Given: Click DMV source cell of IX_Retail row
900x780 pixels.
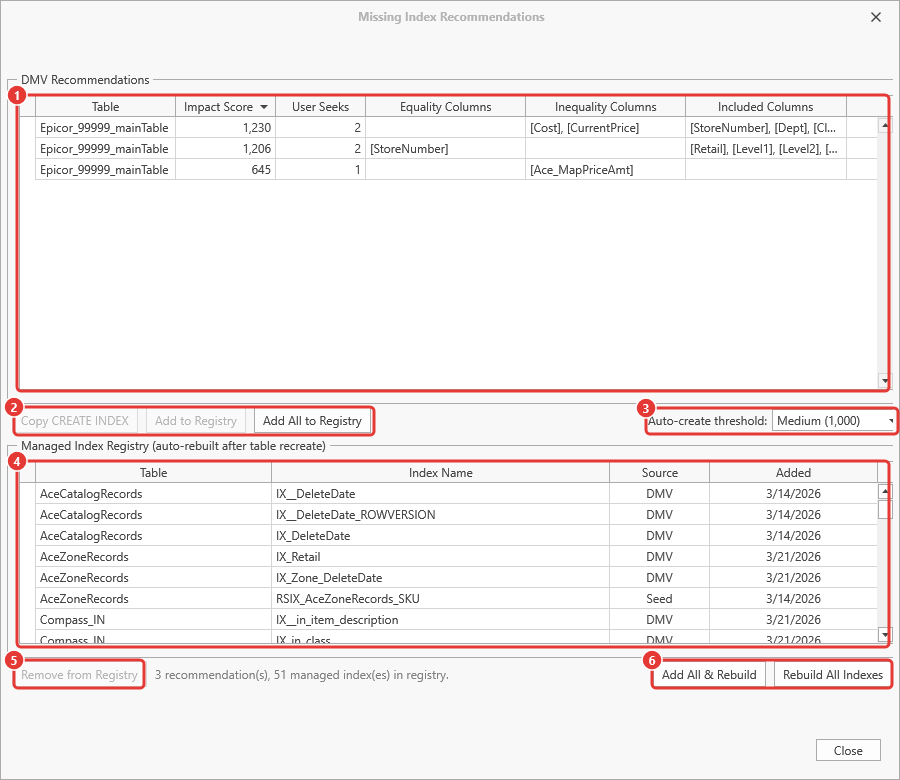Looking at the screenshot, I should [660, 557].
